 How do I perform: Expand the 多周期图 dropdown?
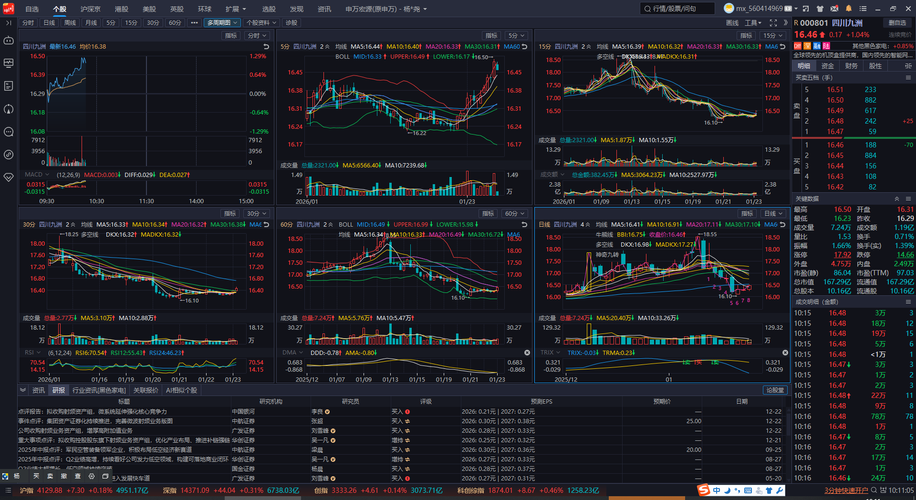click(x=222, y=23)
